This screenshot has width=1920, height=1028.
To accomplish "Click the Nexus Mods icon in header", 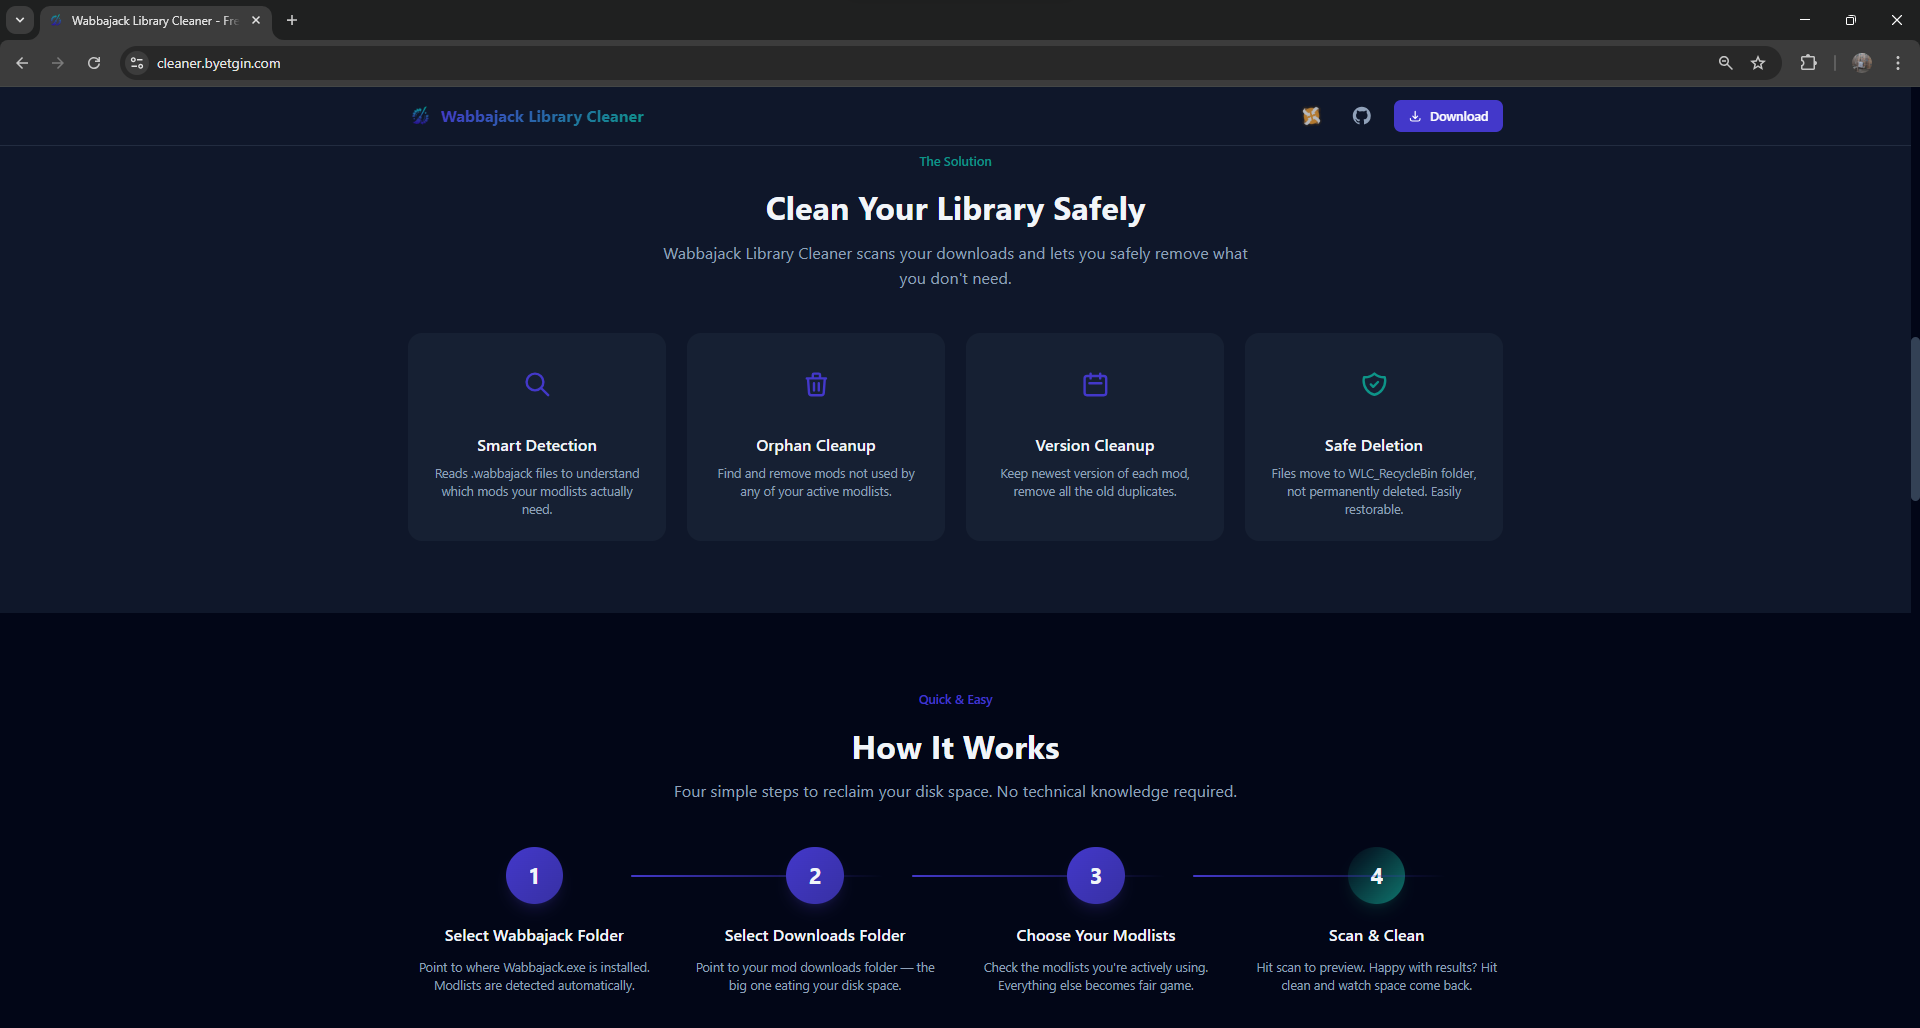I will 1311,116.
